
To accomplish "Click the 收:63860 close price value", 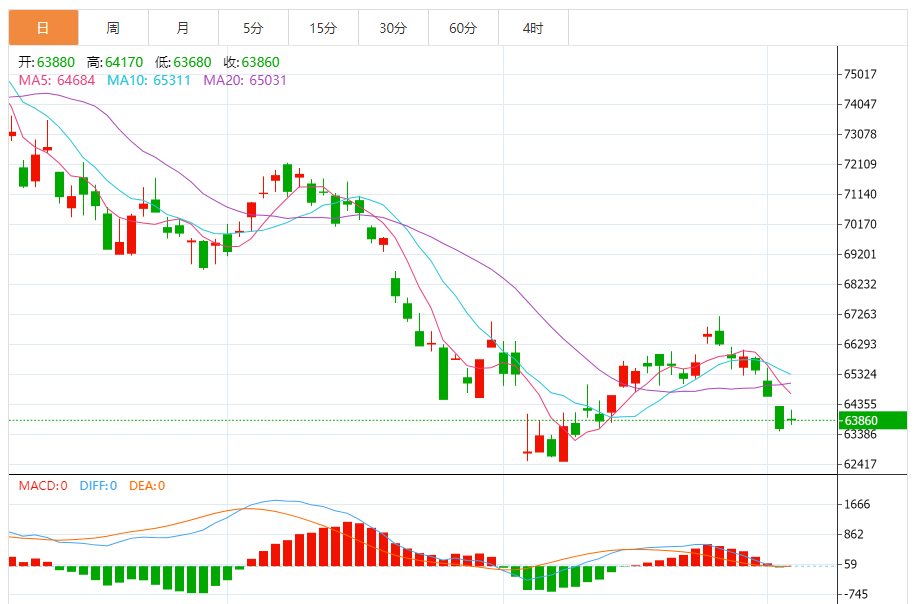I will tap(251, 62).
